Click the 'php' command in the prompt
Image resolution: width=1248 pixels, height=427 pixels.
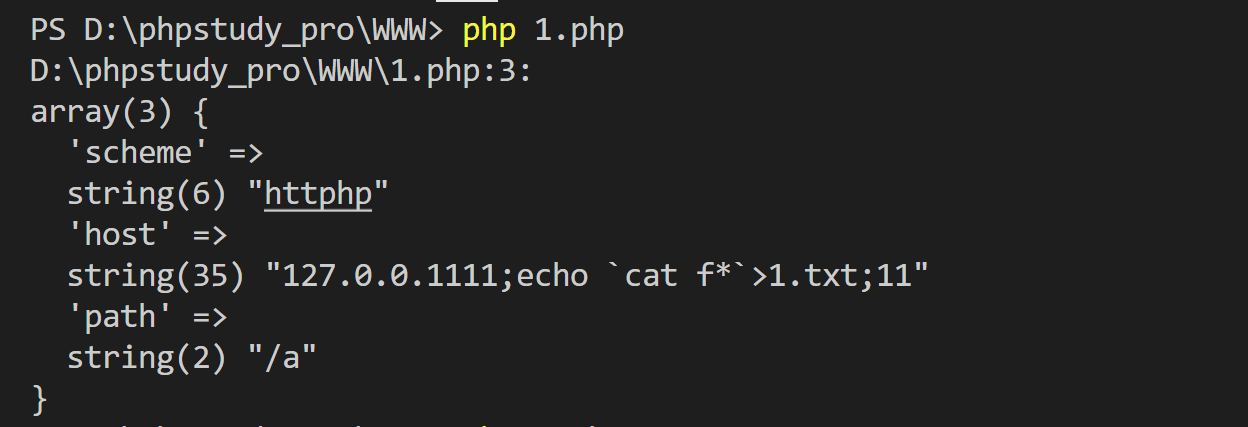(x=489, y=31)
